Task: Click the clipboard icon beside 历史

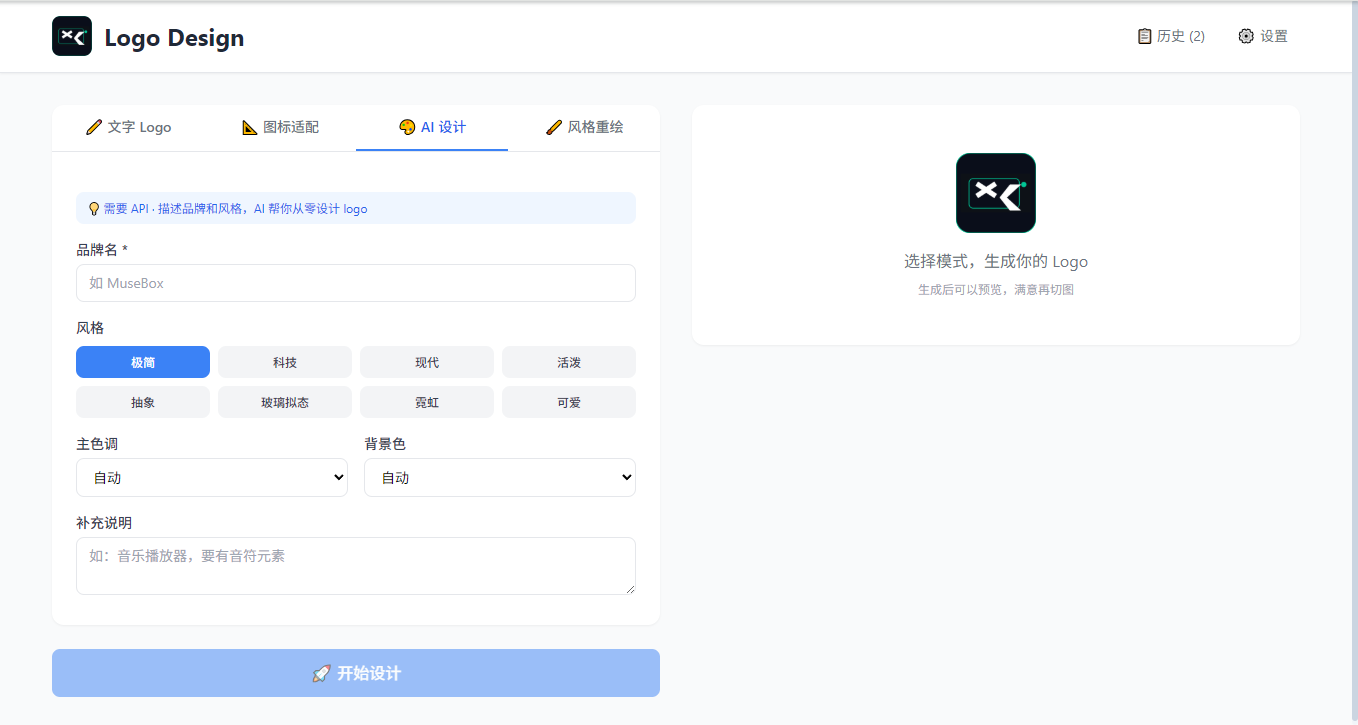Action: [1145, 36]
